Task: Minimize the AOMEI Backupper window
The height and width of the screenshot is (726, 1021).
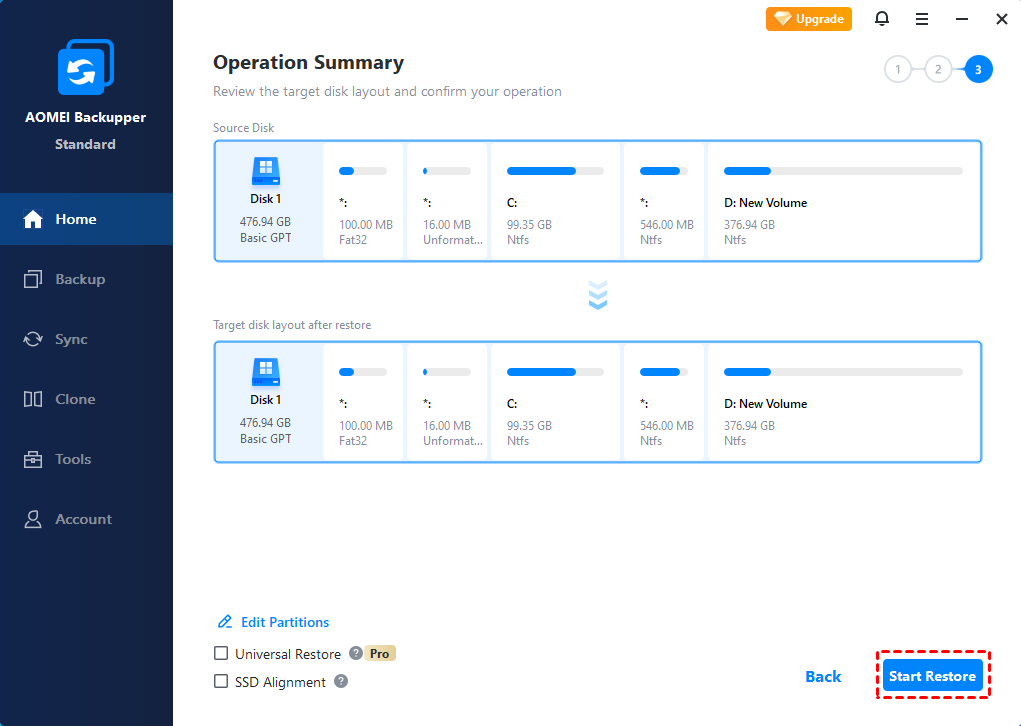Action: click(962, 19)
